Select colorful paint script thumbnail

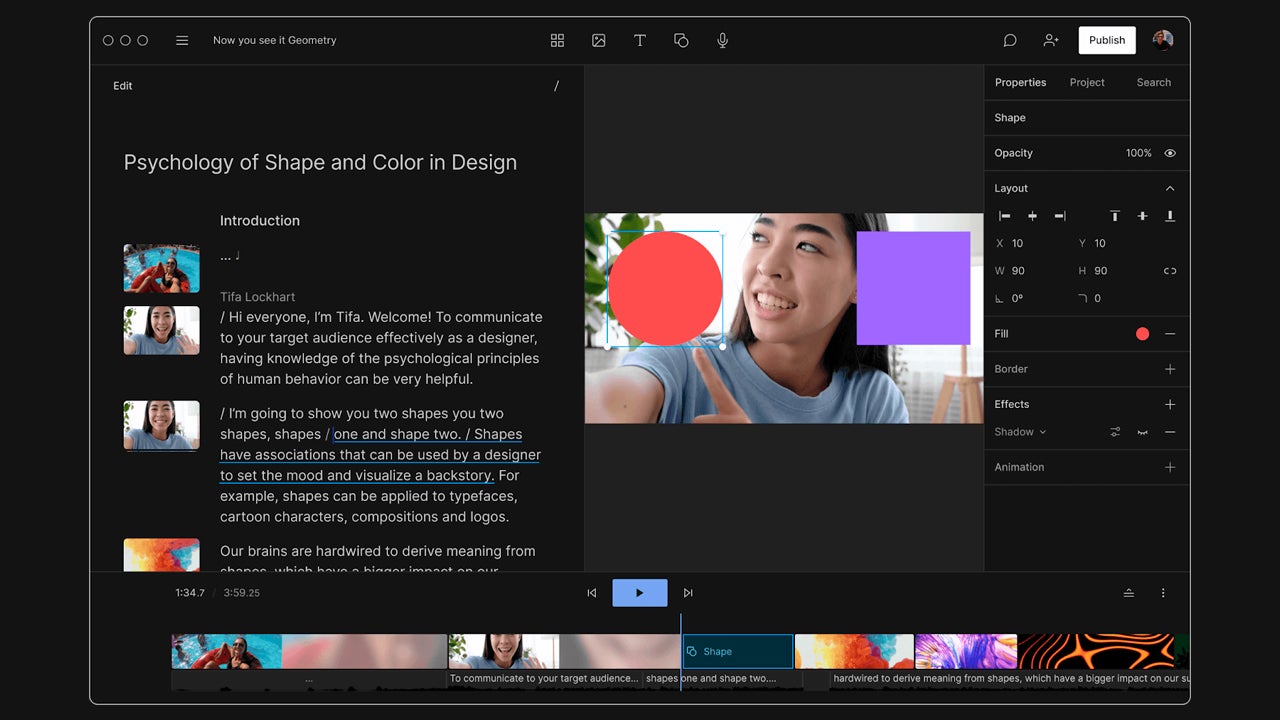coord(161,555)
